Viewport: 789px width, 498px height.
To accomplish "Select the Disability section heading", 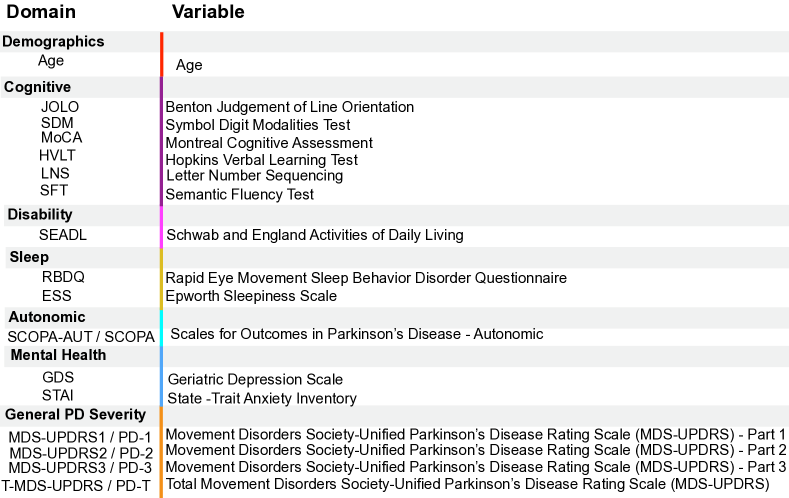I will 40,214.
